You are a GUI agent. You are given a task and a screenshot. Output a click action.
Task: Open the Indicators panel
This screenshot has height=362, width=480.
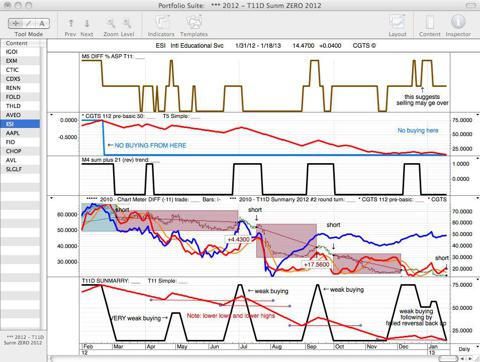pos(161,23)
